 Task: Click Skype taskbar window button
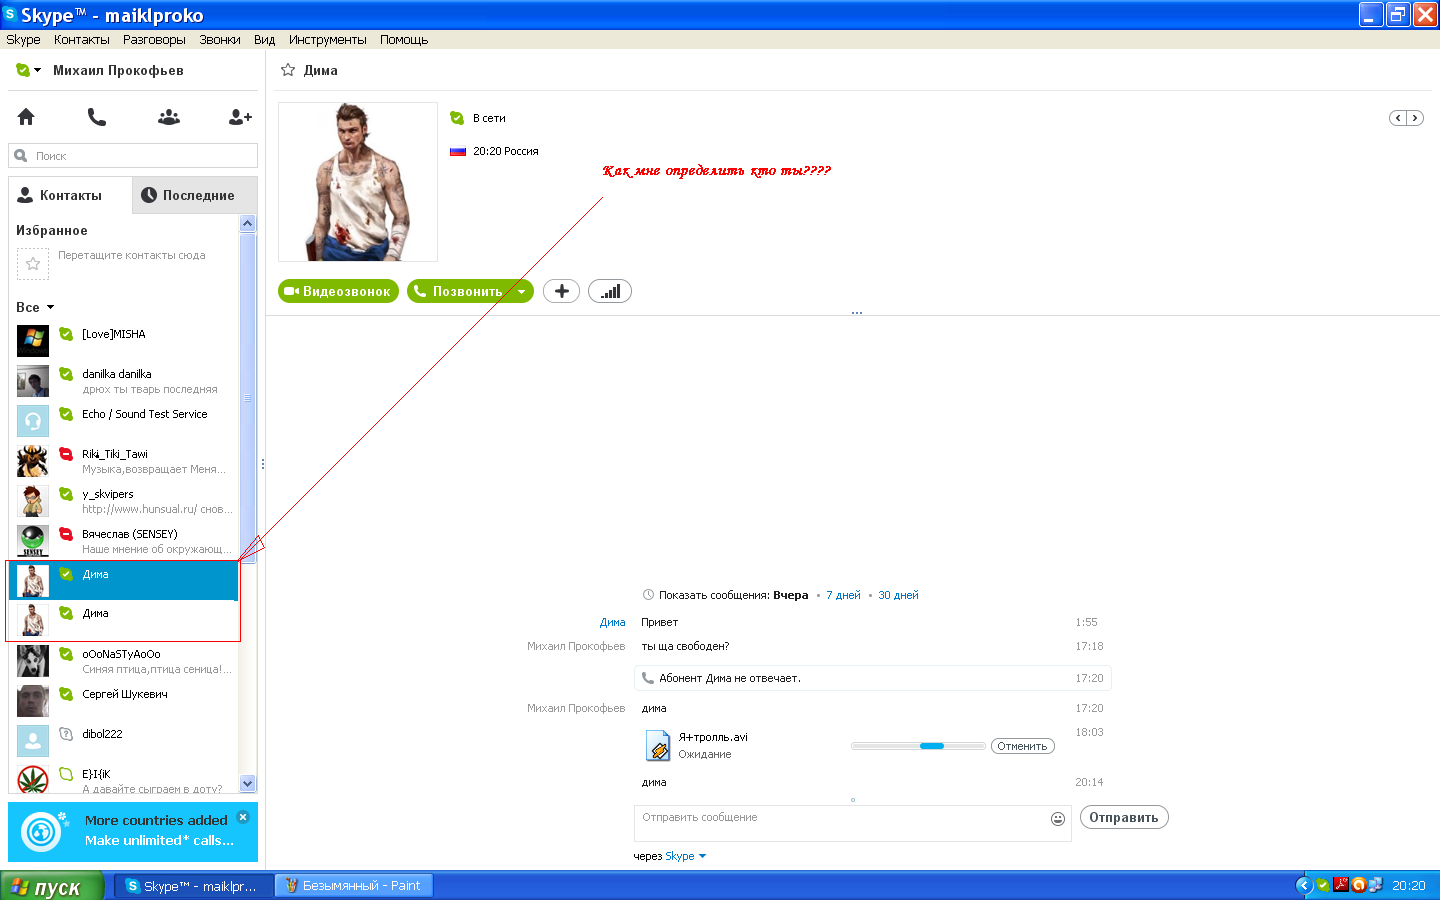click(194, 885)
